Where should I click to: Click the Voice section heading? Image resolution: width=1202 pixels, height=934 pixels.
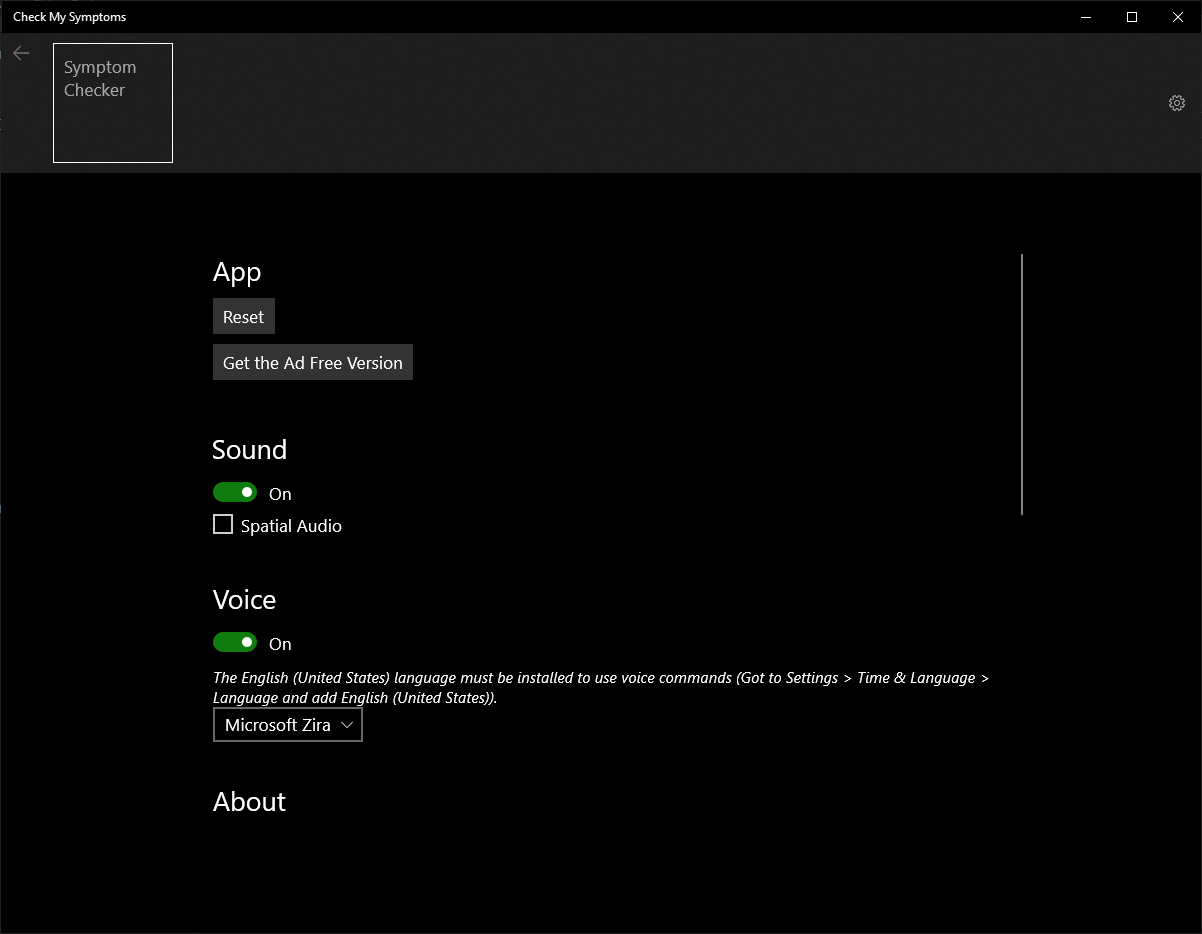point(244,600)
